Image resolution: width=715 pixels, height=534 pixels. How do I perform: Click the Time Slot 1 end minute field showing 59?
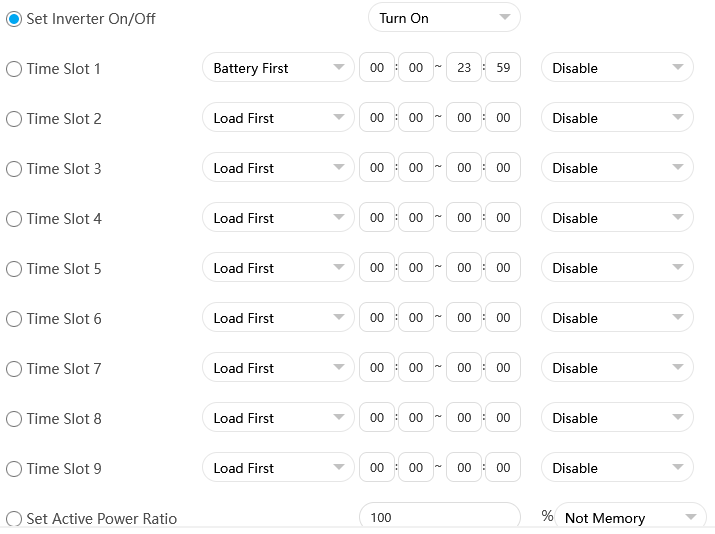503,67
